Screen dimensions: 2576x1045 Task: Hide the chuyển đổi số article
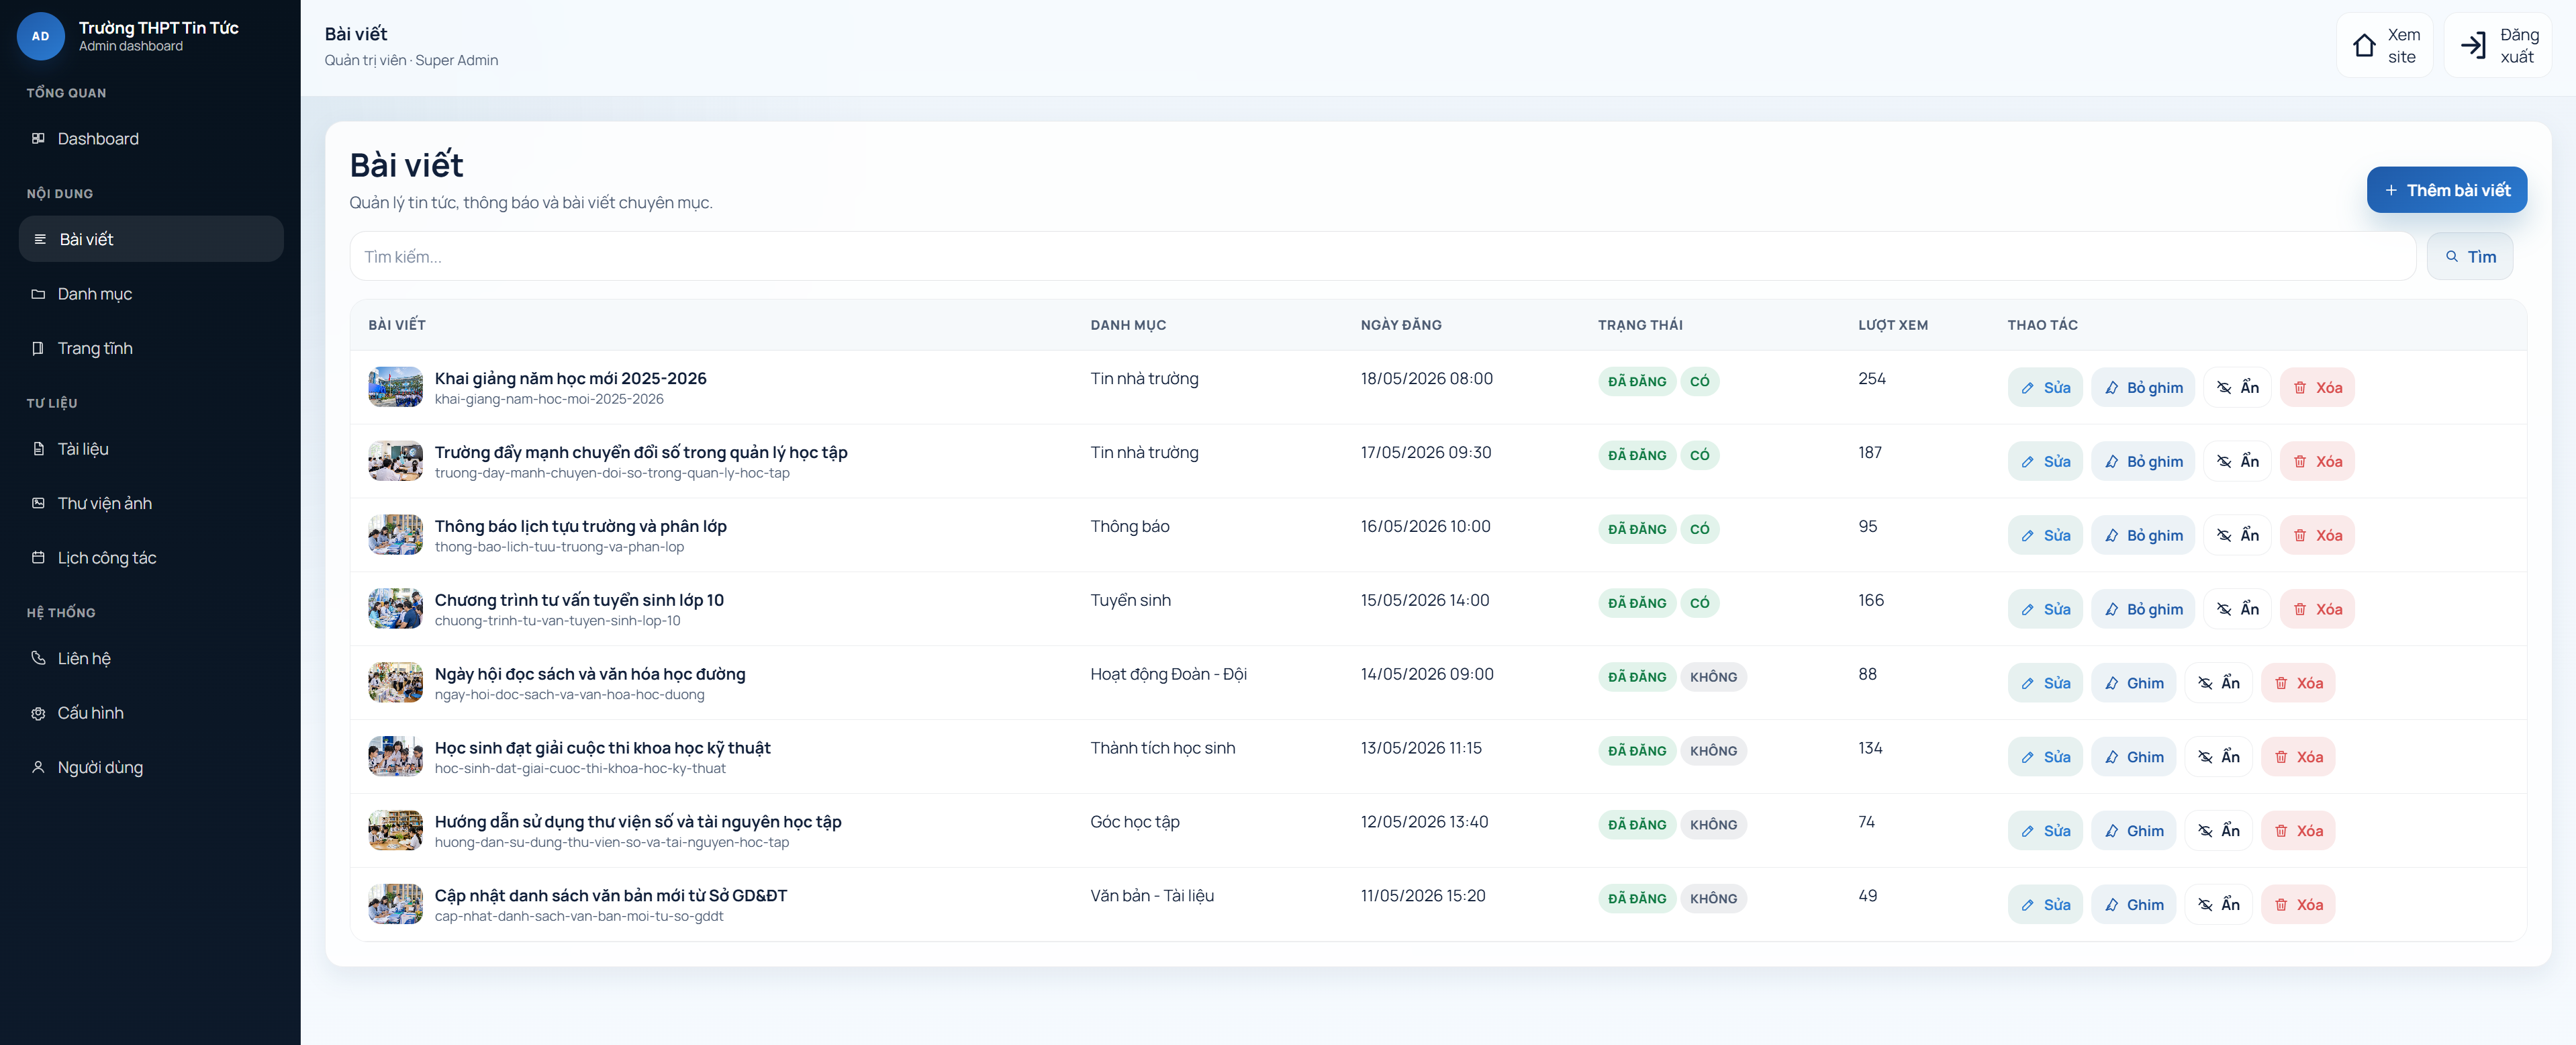coord(2238,462)
